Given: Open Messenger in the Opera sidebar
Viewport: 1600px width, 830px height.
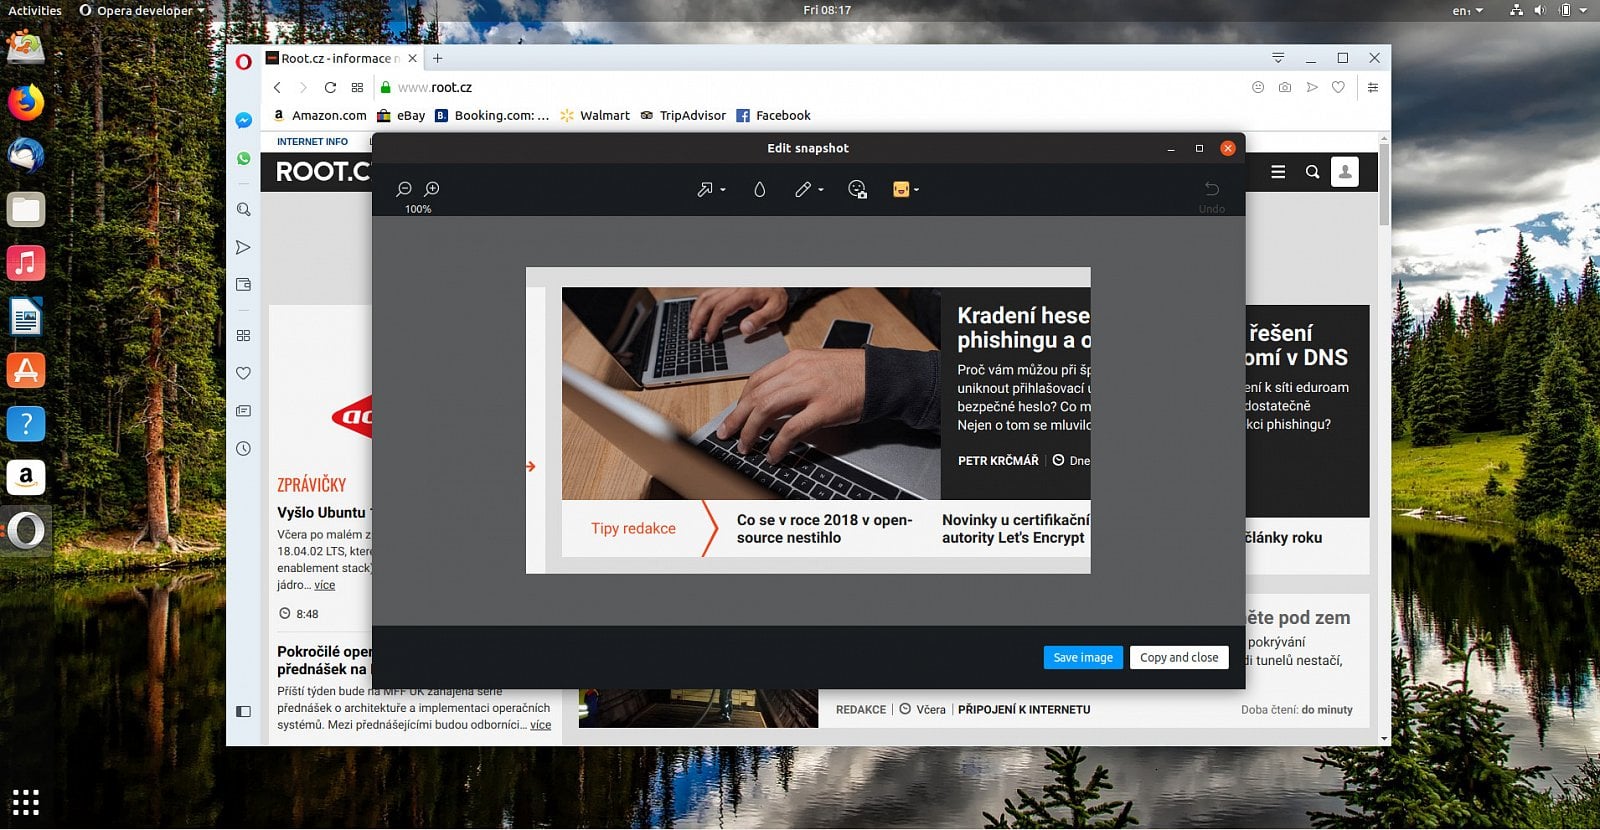Looking at the screenshot, I should [243, 120].
